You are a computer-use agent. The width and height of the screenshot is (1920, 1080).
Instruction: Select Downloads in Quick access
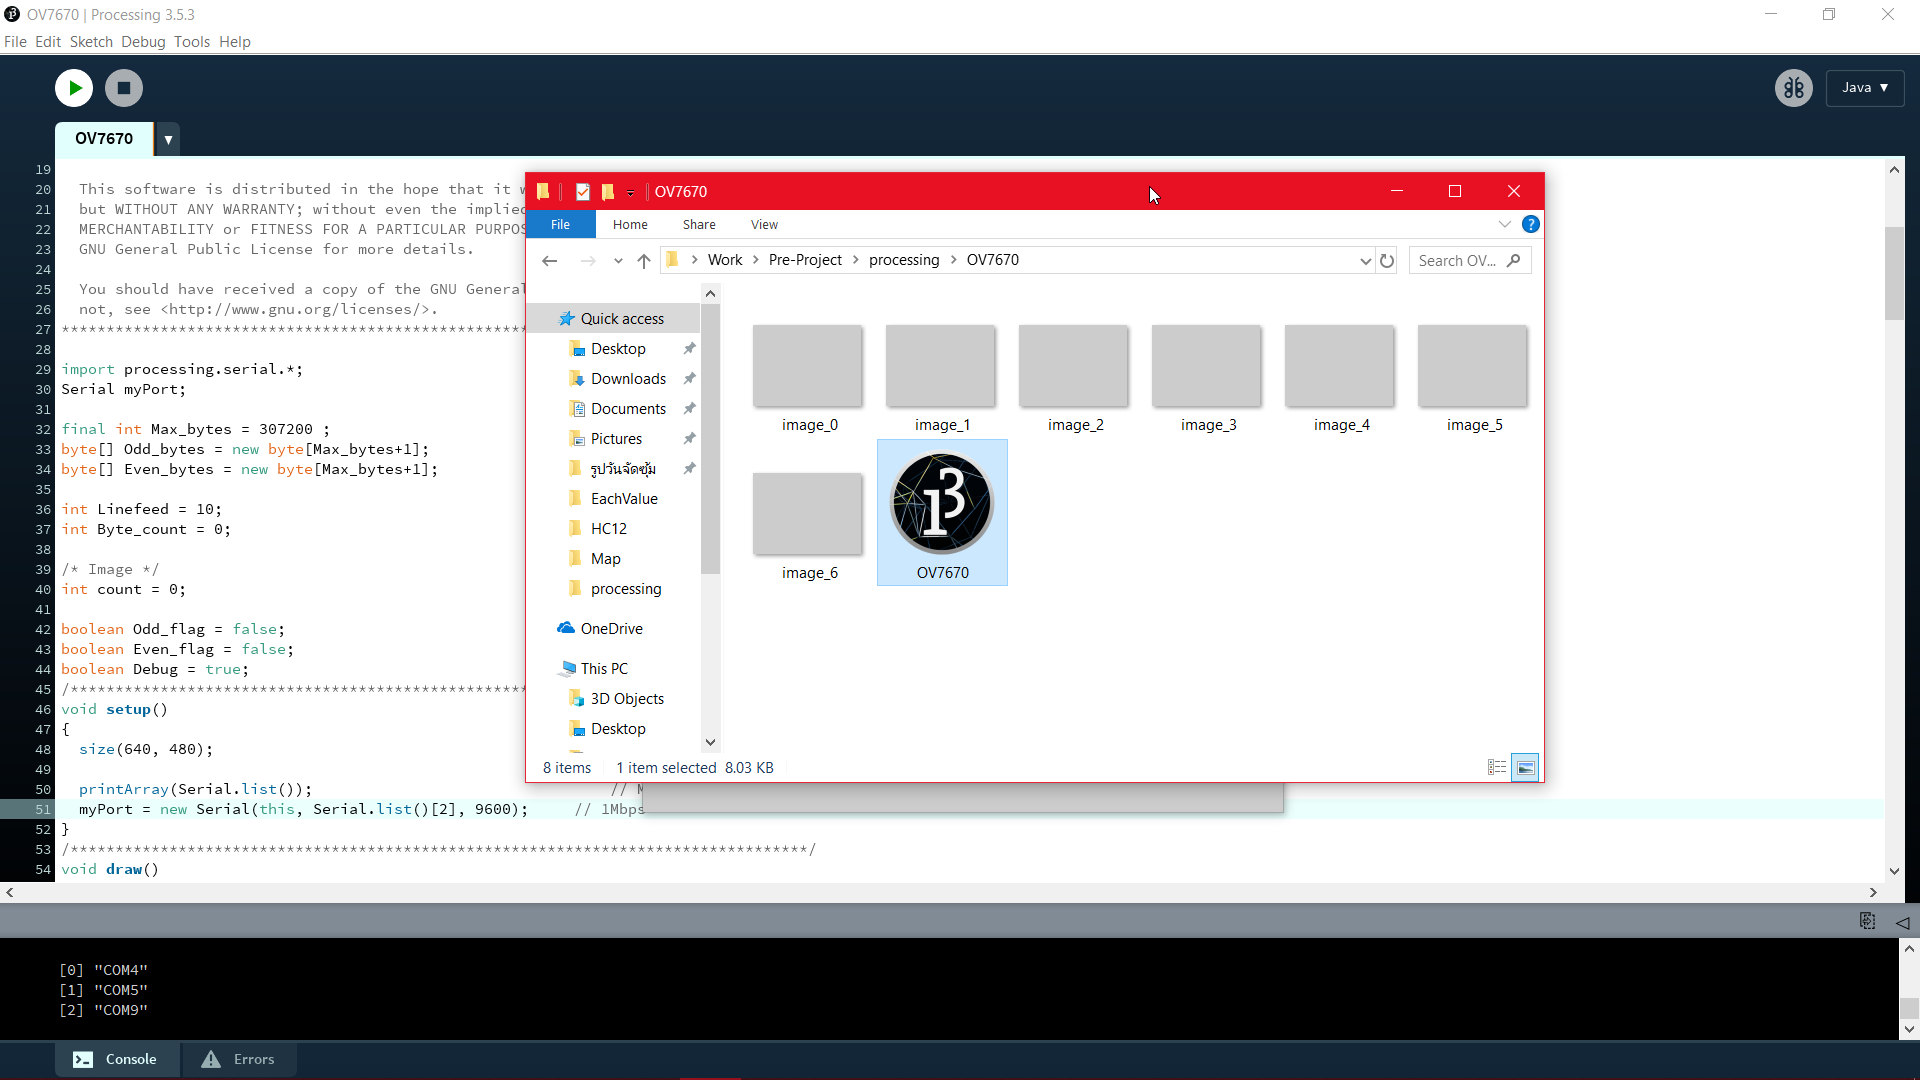click(627, 379)
